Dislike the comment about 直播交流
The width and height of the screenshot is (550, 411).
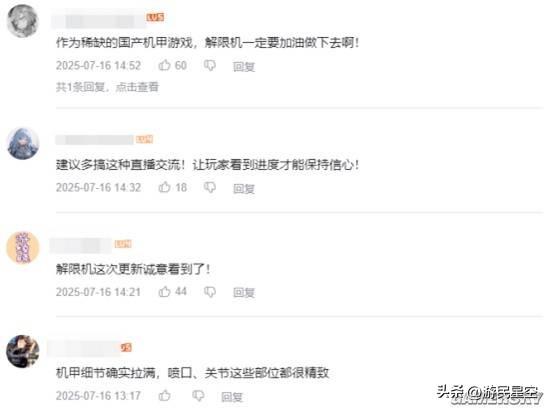210,188
